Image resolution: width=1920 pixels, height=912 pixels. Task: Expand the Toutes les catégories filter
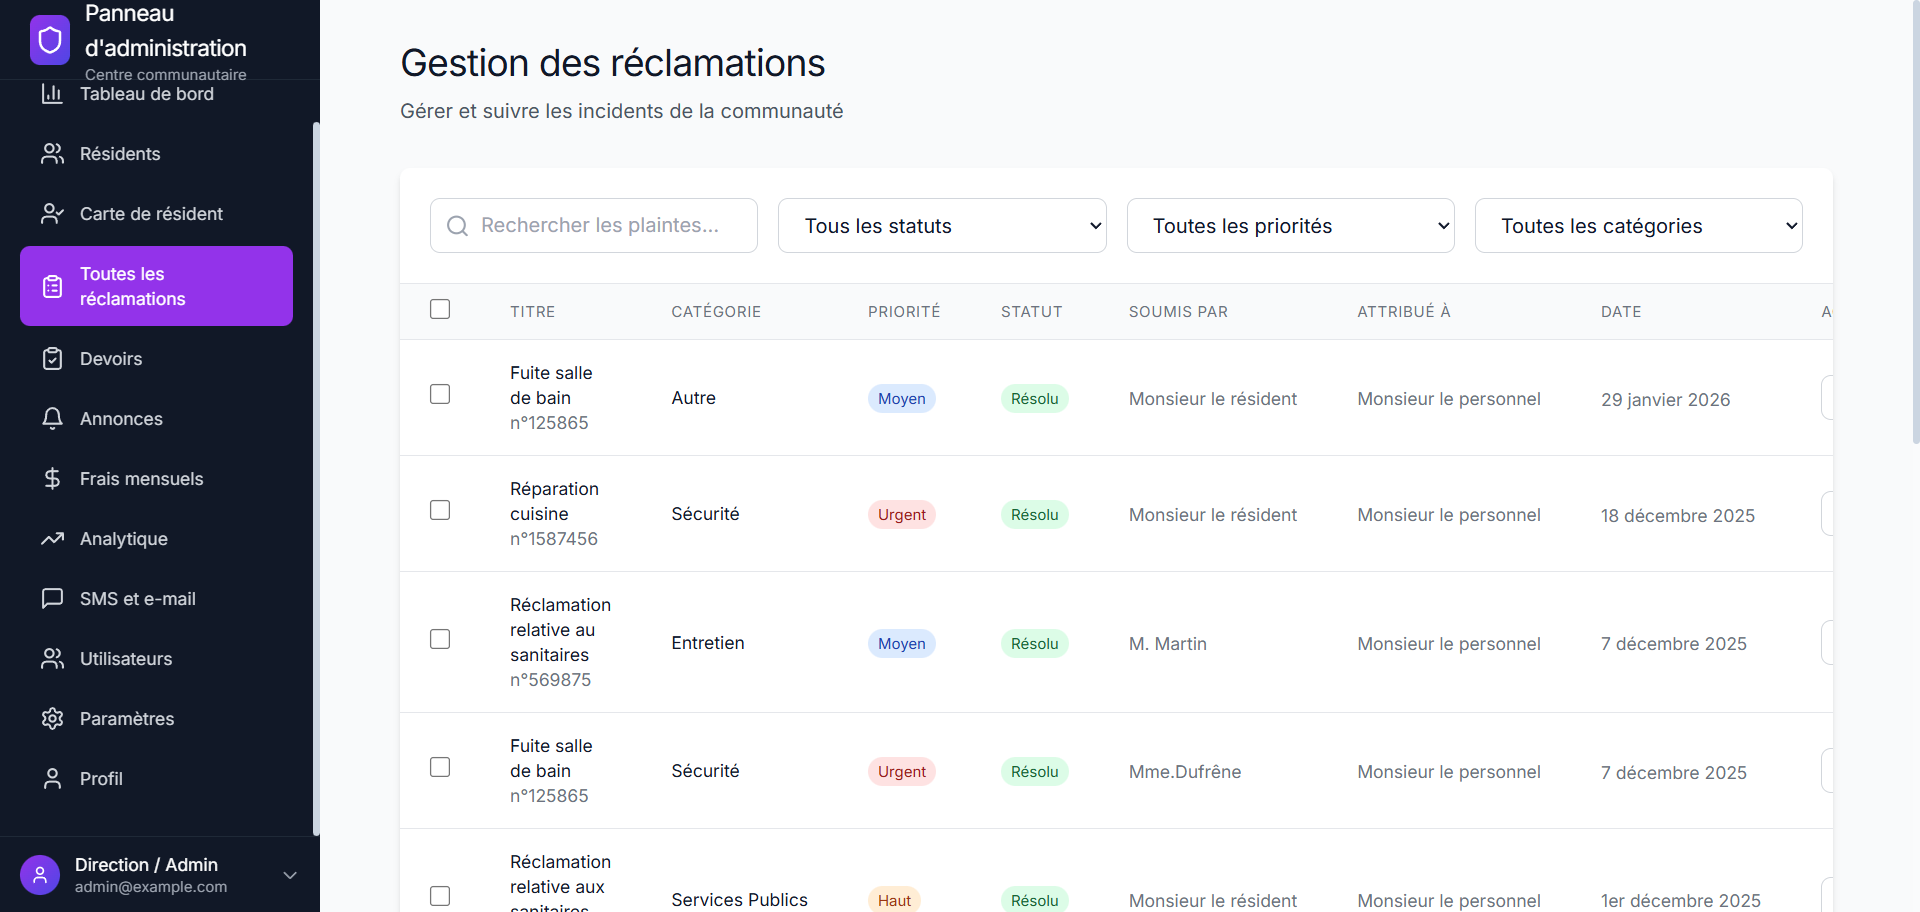(1638, 225)
